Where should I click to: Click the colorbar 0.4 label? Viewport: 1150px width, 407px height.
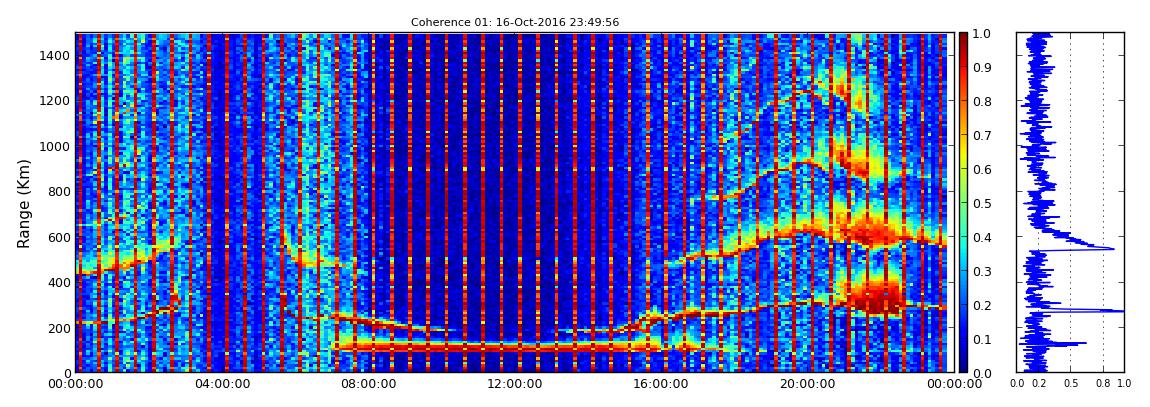coord(984,238)
